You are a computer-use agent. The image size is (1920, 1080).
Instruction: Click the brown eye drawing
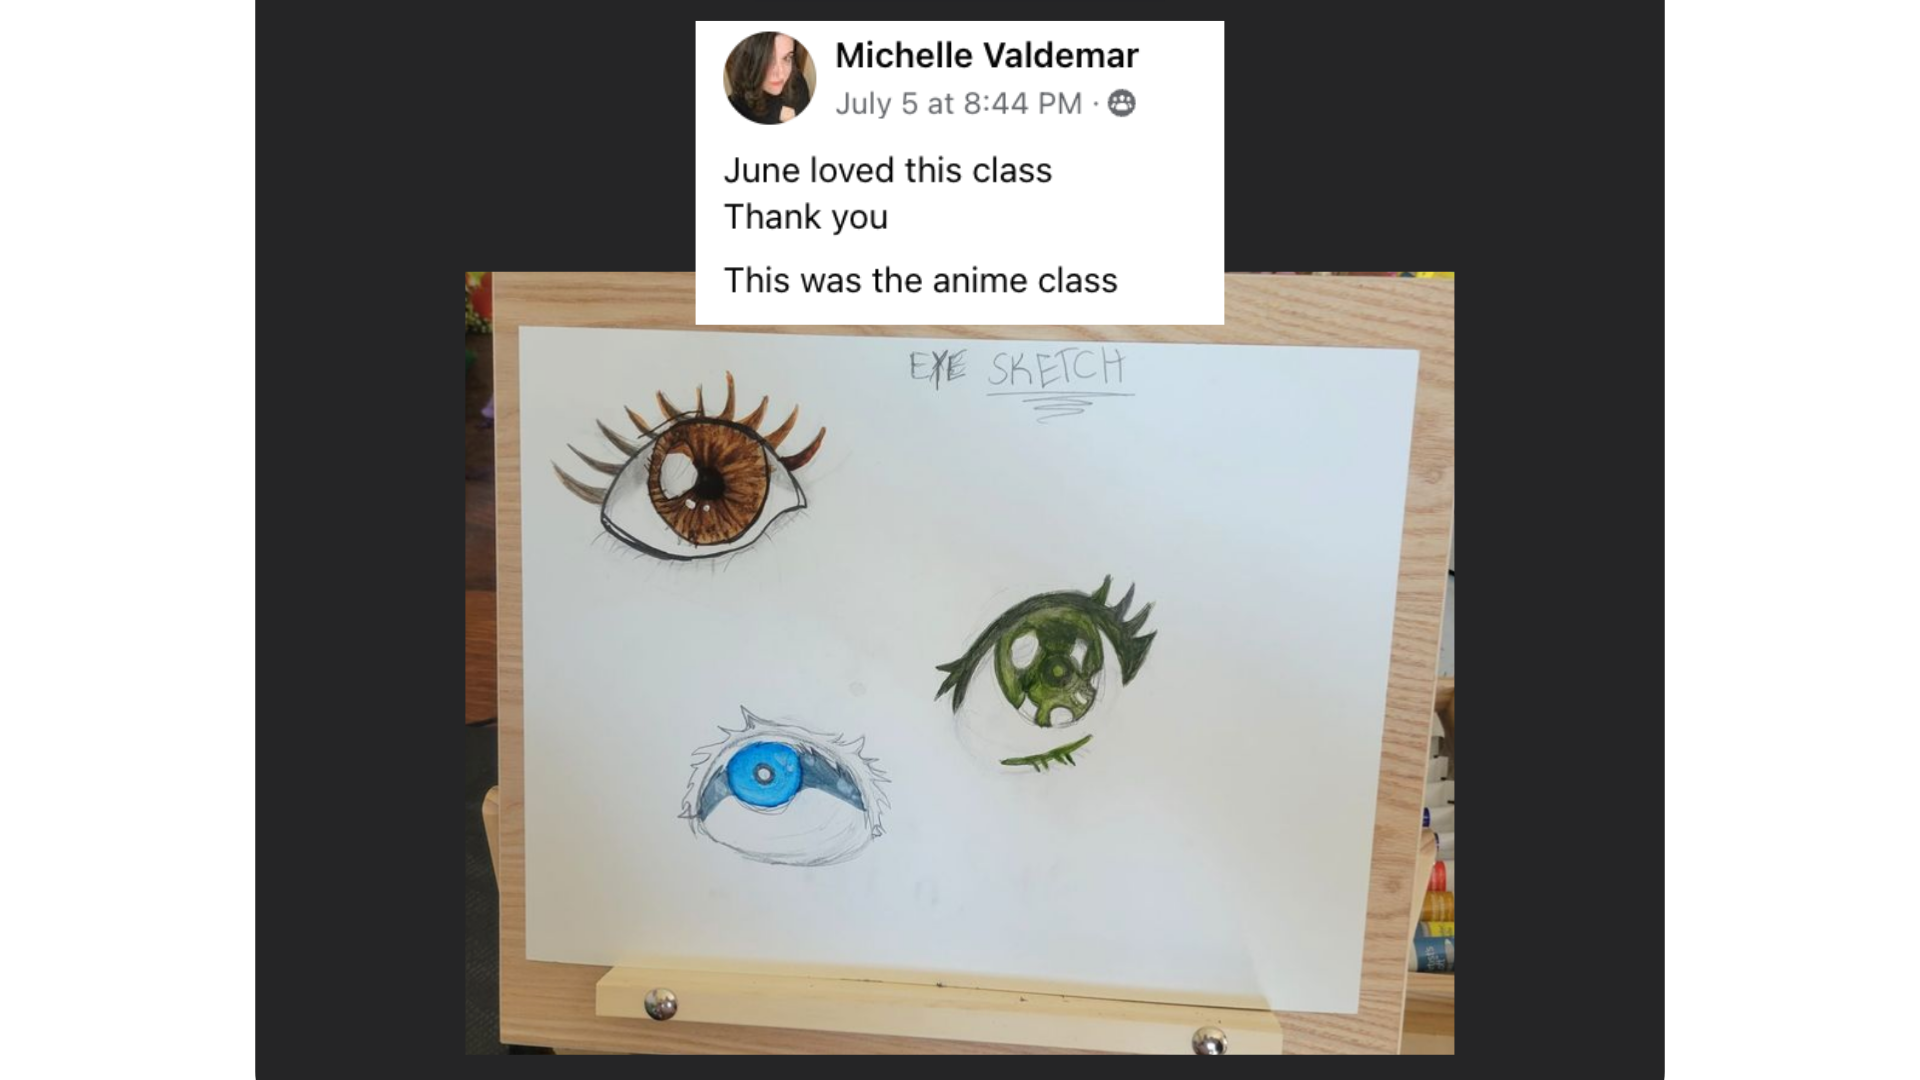coord(688,472)
